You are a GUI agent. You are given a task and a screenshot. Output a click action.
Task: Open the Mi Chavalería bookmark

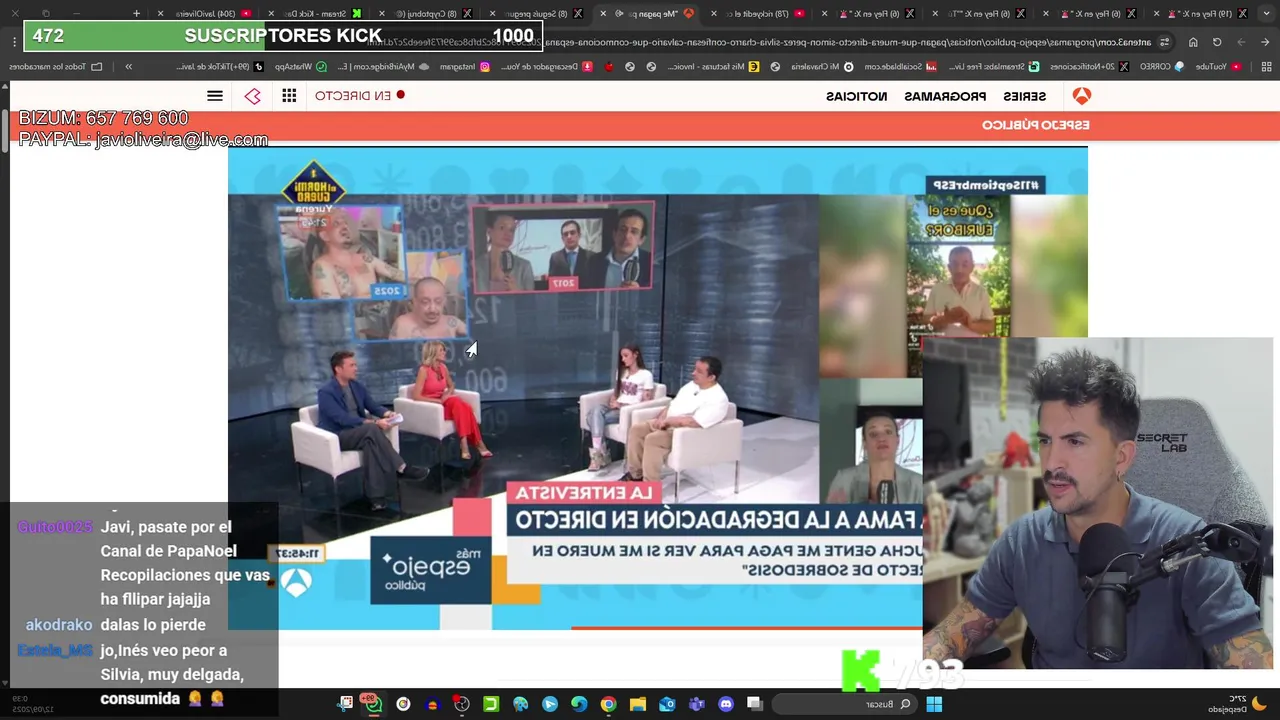point(822,67)
